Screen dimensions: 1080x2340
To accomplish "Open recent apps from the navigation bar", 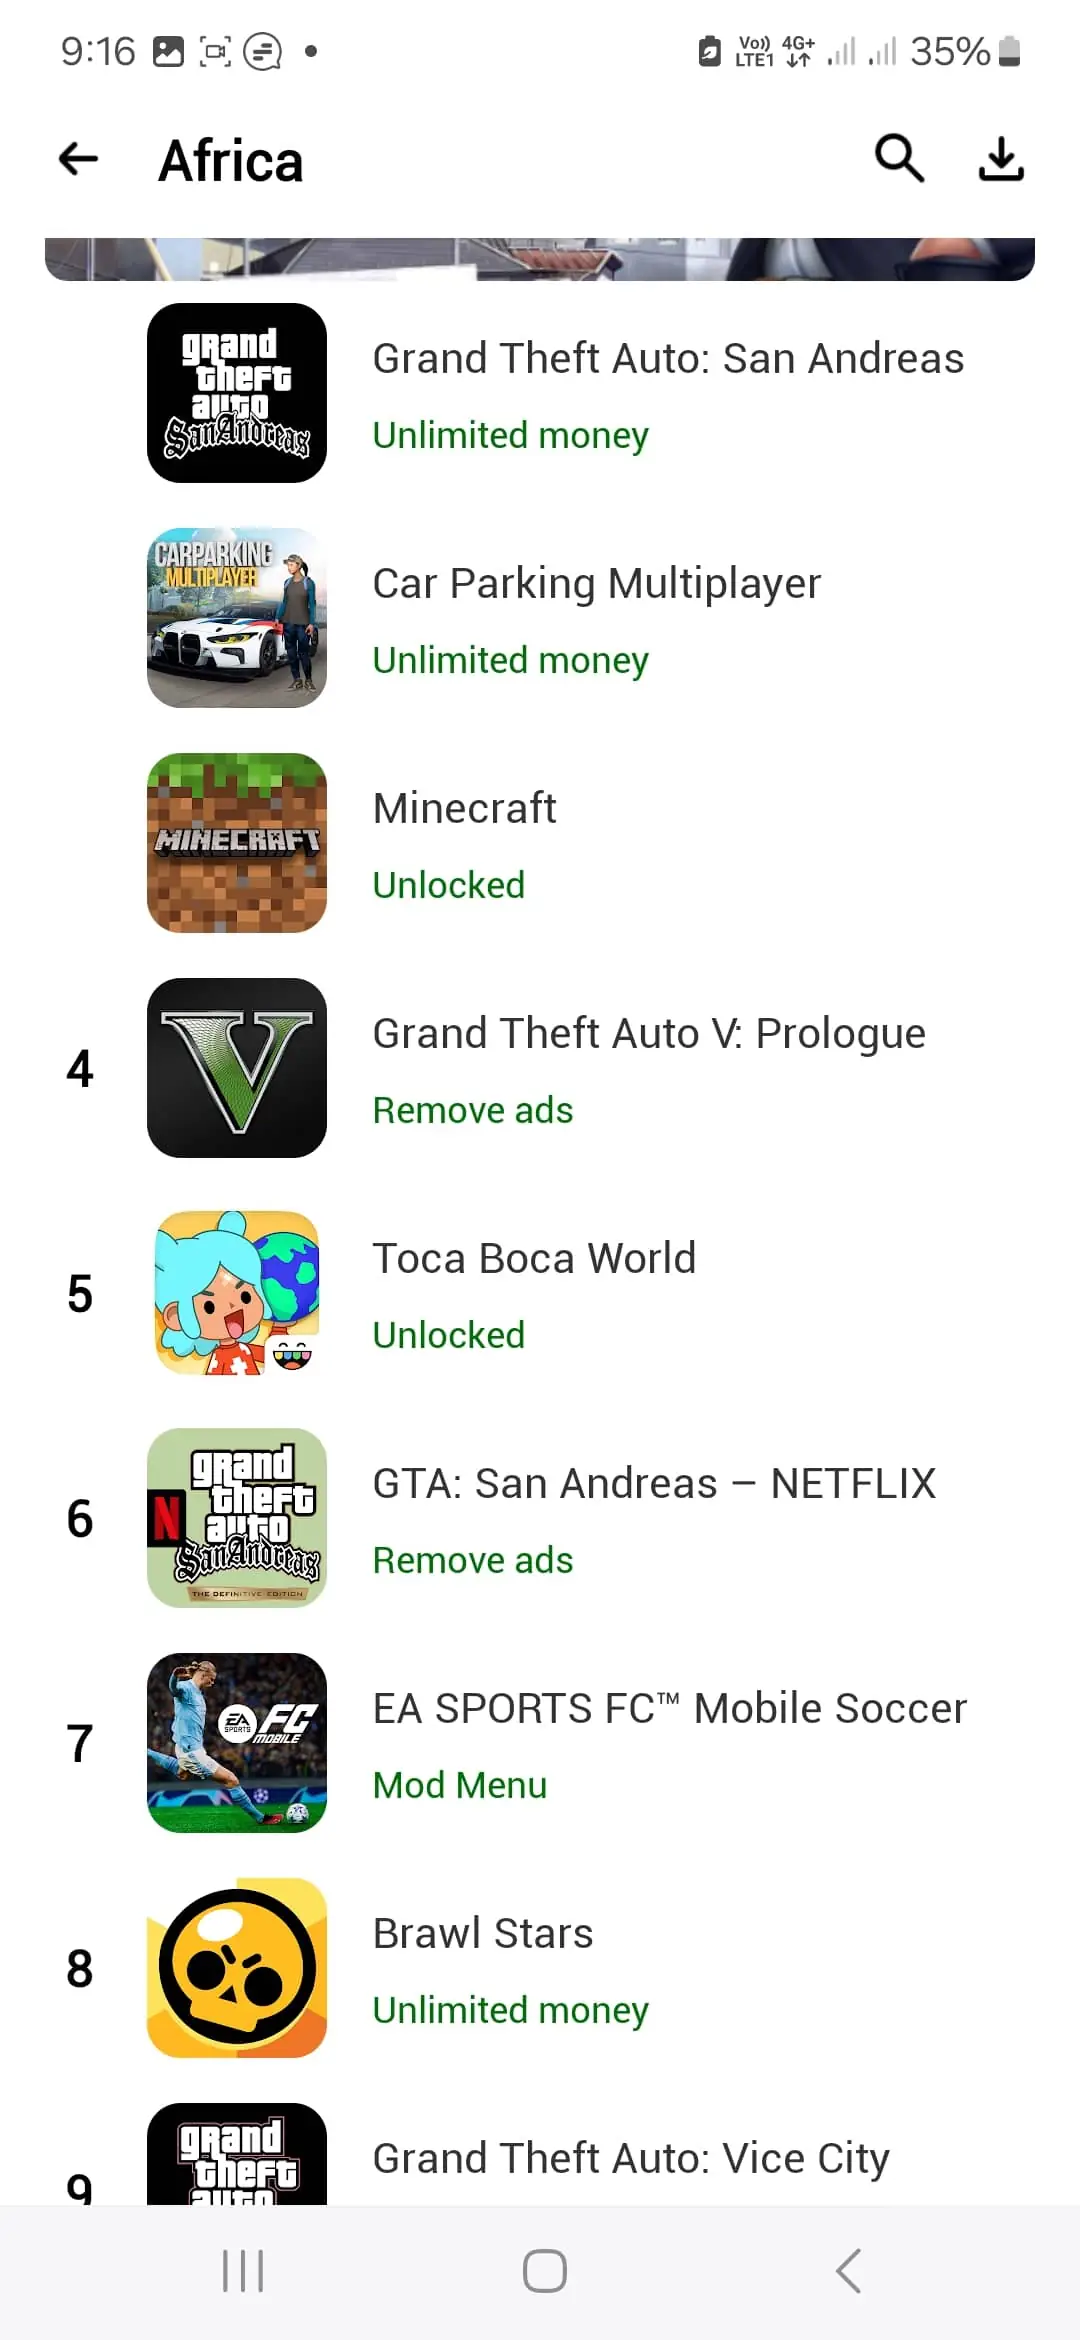I will (x=243, y=2271).
